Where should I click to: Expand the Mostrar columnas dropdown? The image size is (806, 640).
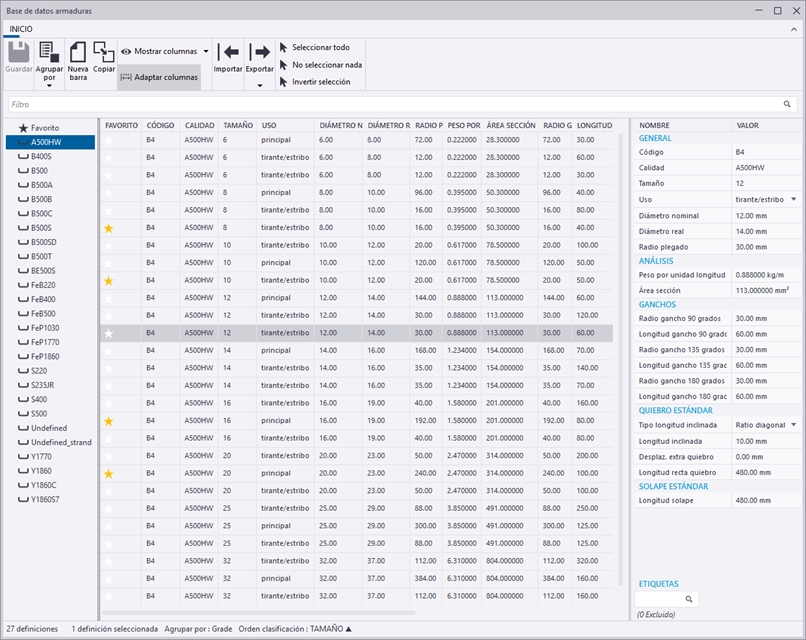[x=205, y=51]
